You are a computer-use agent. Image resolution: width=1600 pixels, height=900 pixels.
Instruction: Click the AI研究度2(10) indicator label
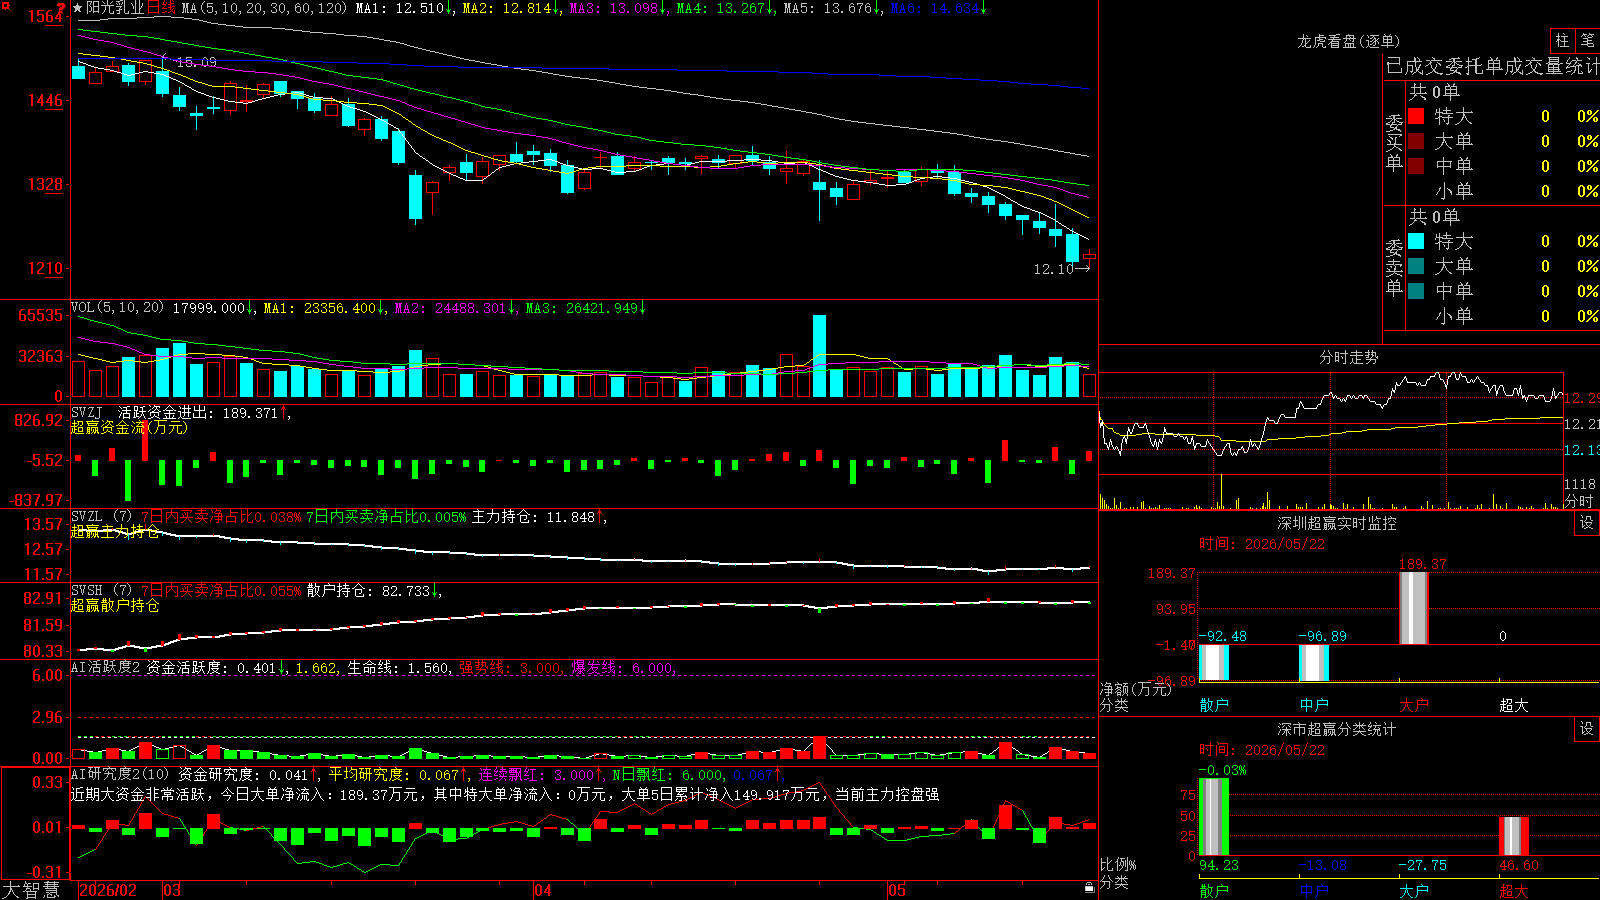click(x=120, y=774)
